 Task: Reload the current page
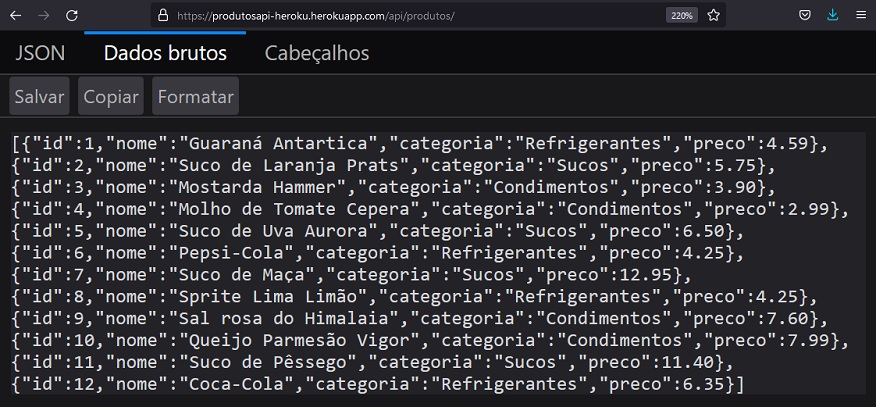(72, 16)
